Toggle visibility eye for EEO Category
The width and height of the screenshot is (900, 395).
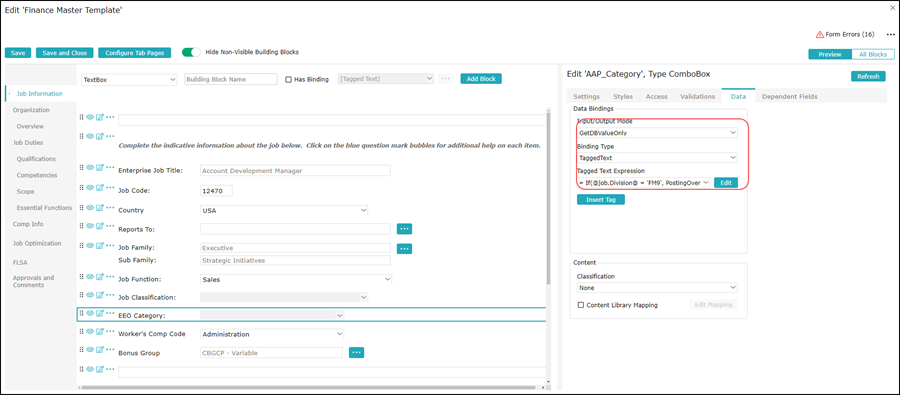(90, 313)
